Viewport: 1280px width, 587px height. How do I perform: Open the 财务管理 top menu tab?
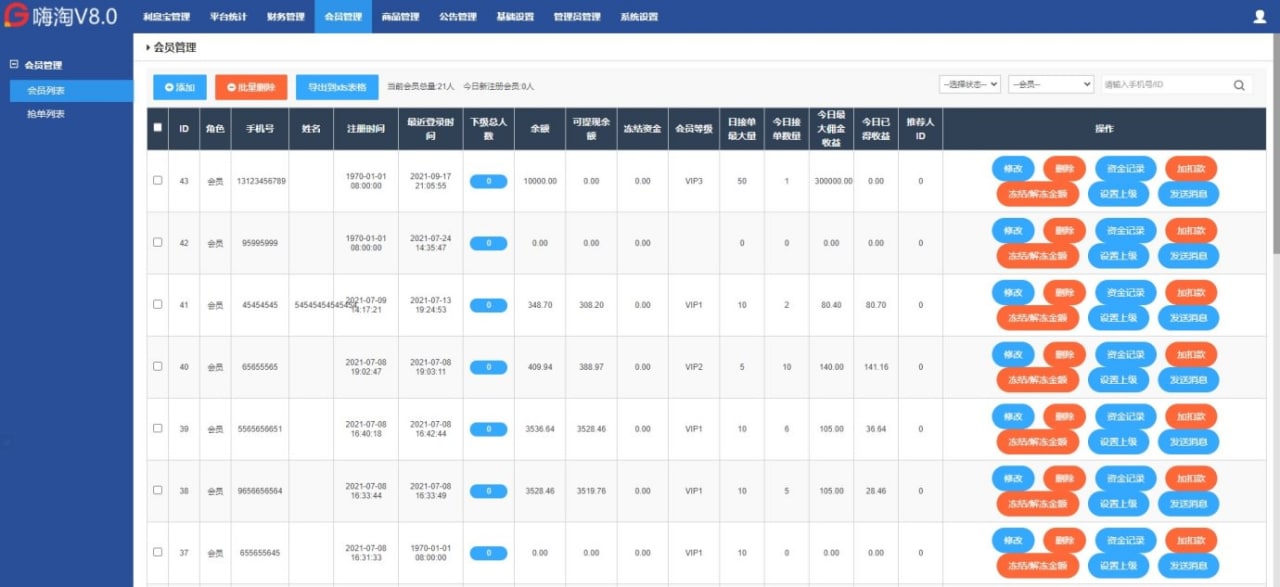pos(286,17)
